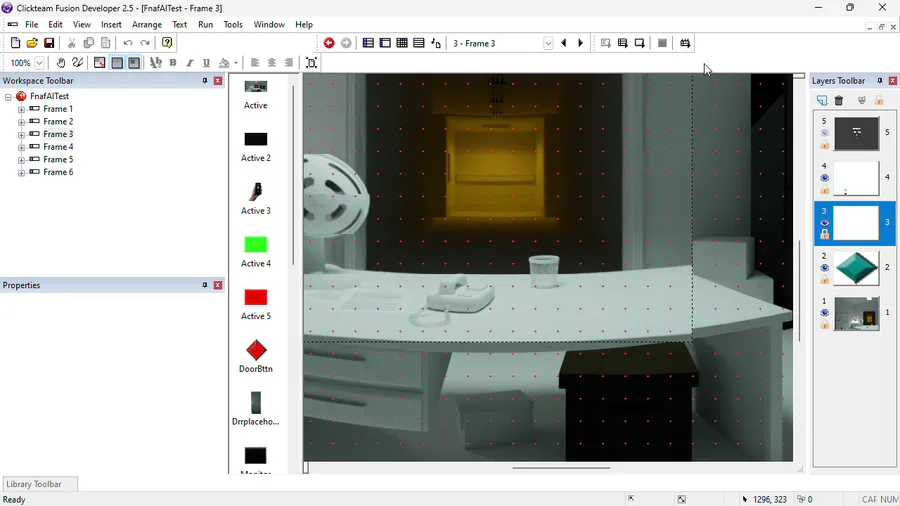Image resolution: width=900 pixels, height=506 pixels.
Task: Close the Layers Toolbar panel
Action: [x=893, y=81]
